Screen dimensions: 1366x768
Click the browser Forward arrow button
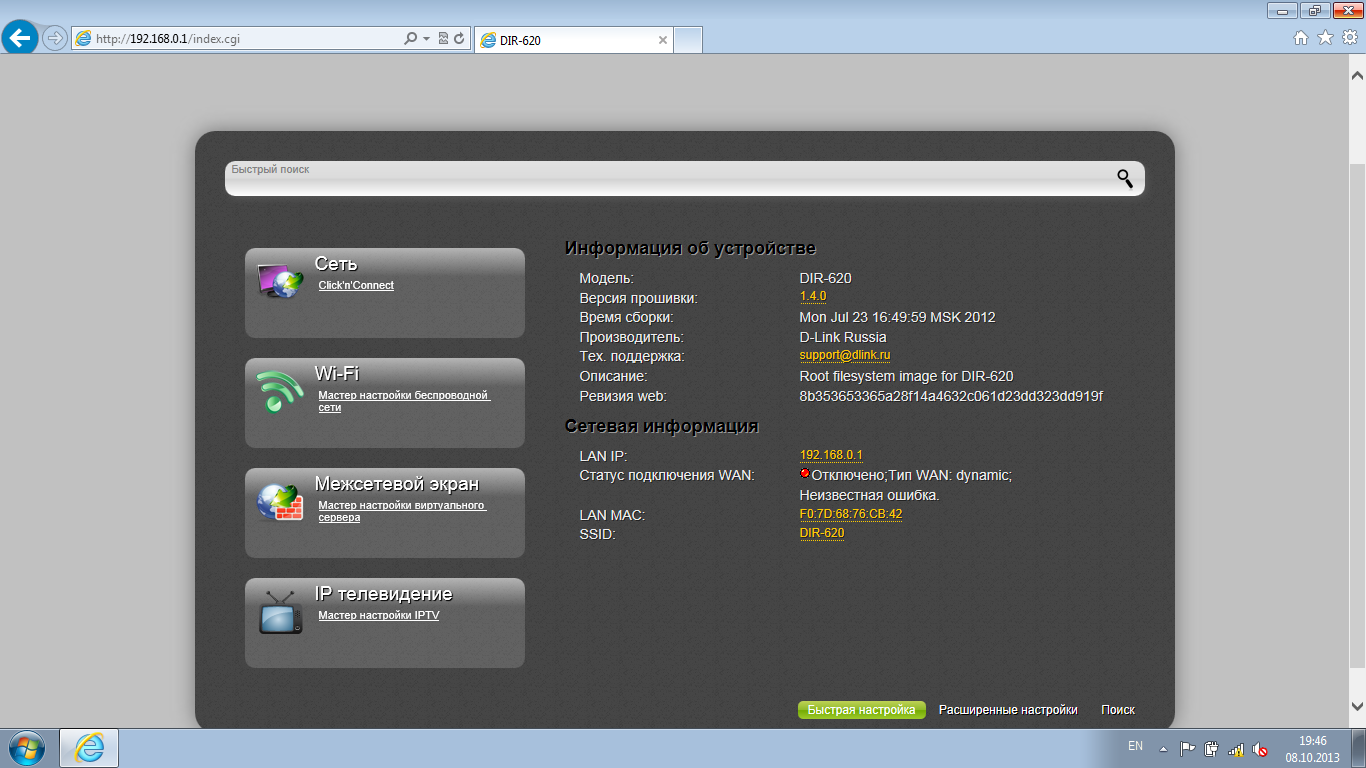pyautogui.click(x=54, y=39)
